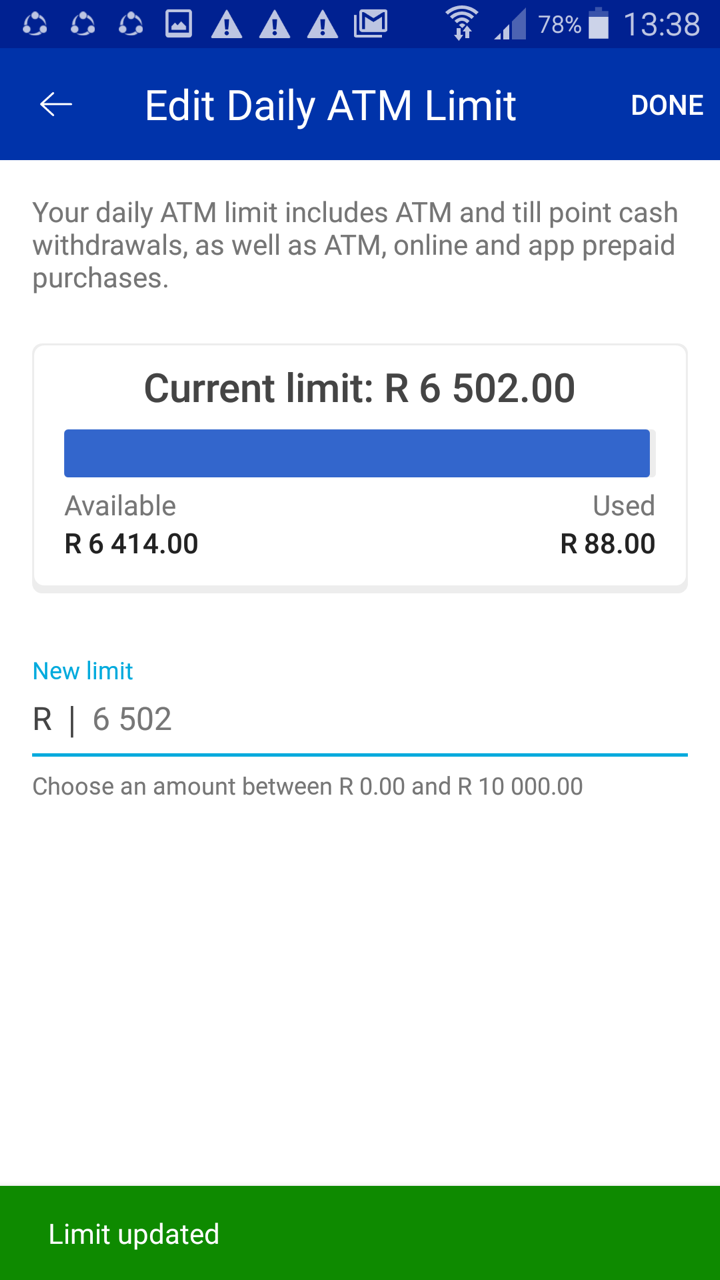Tap the mail notification icon in status bar
The height and width of the screenshot is (1280, 720).
pyautogui.click(x=370, y=24)
